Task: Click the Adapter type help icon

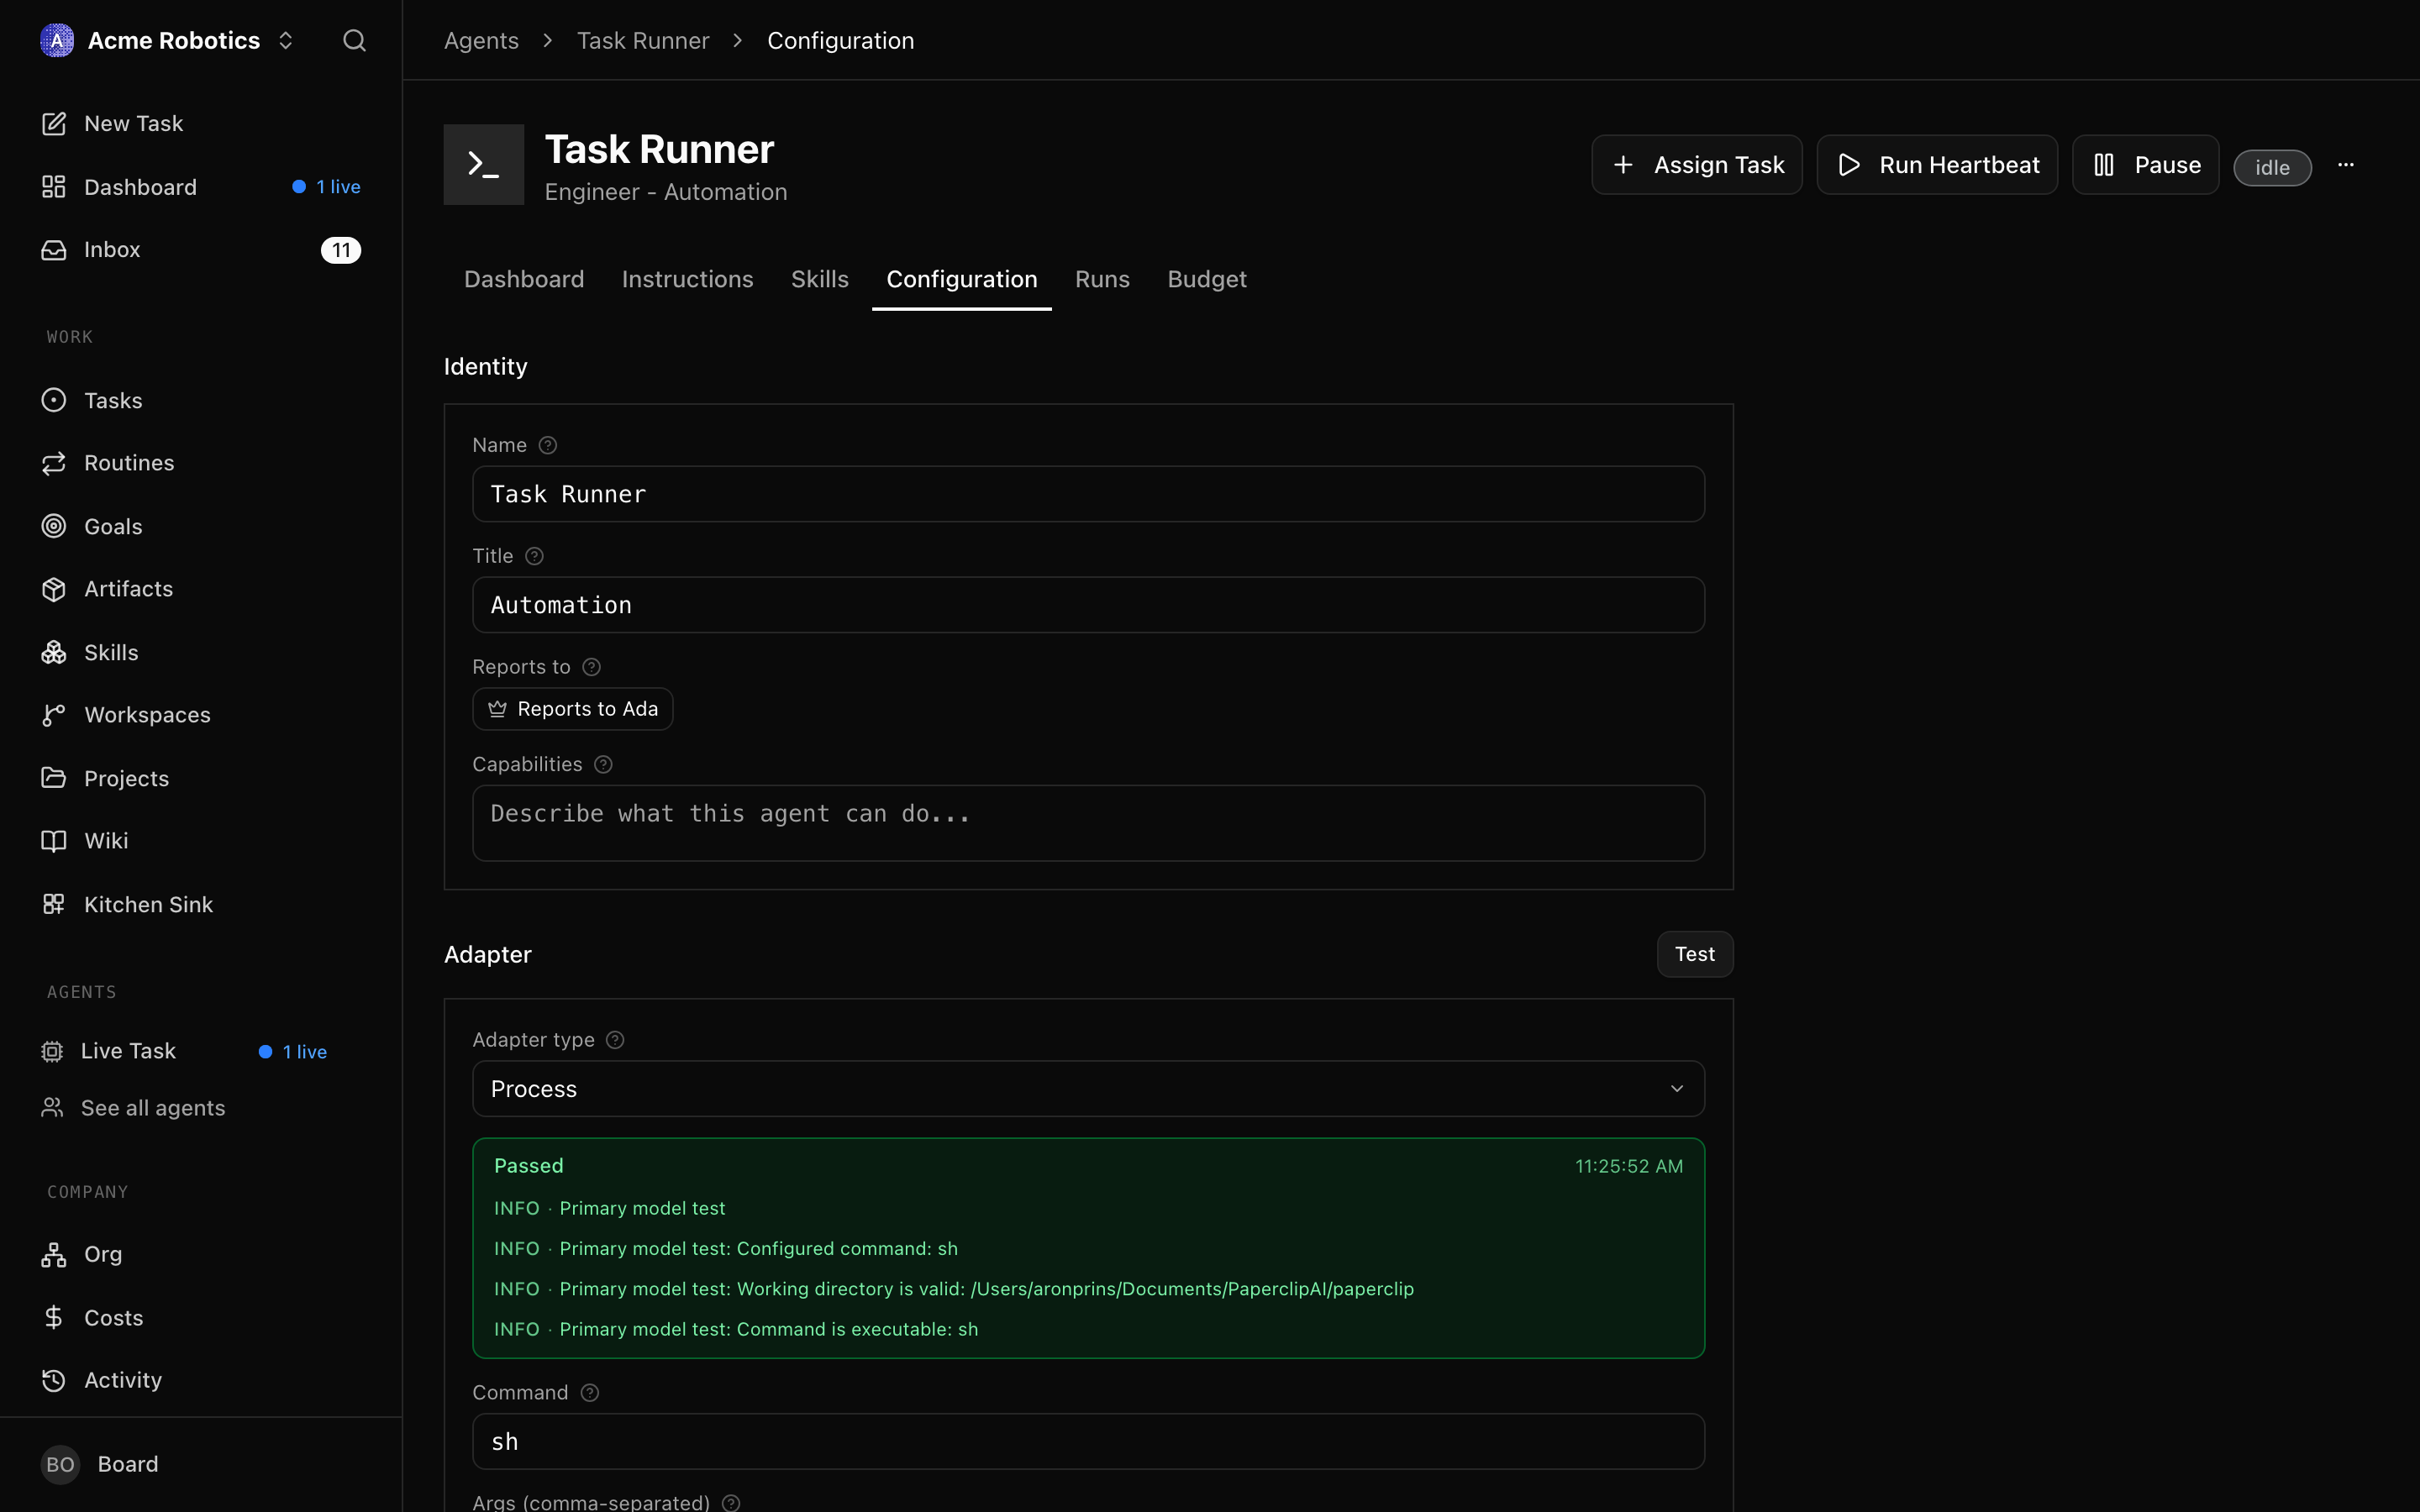Action: point(616,1040)
